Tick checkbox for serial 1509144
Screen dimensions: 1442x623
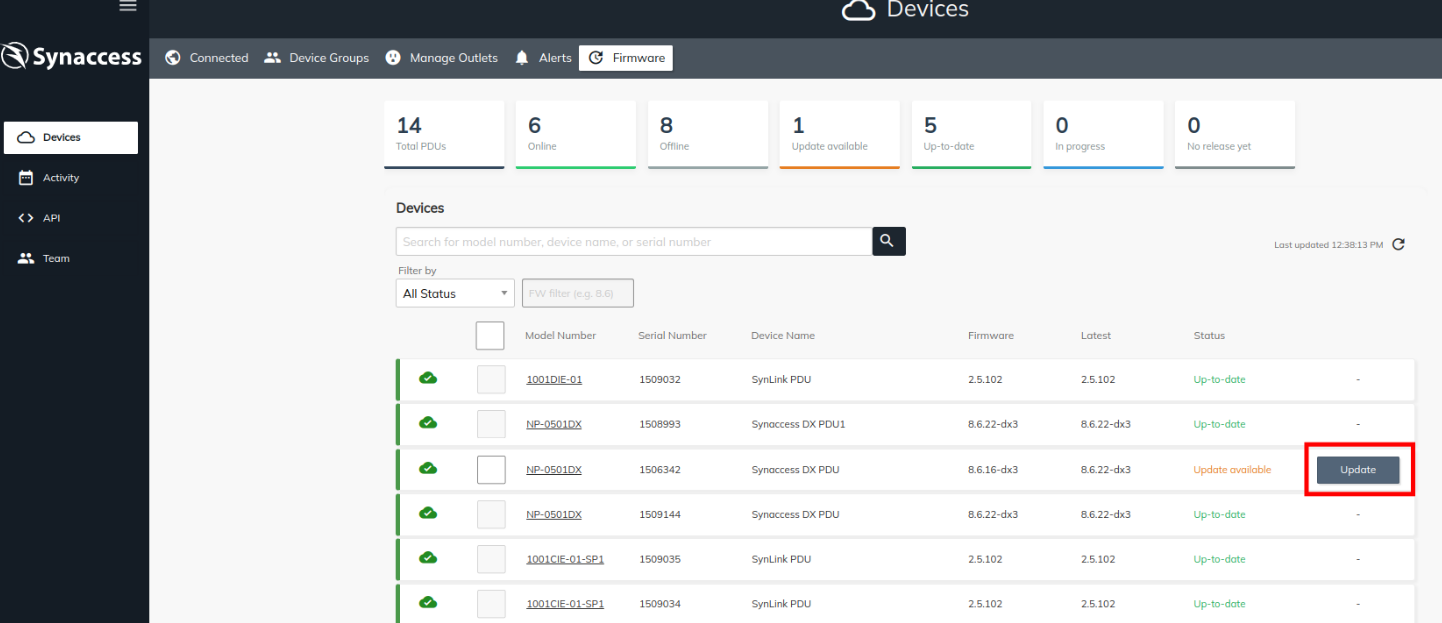pos(491,514)
